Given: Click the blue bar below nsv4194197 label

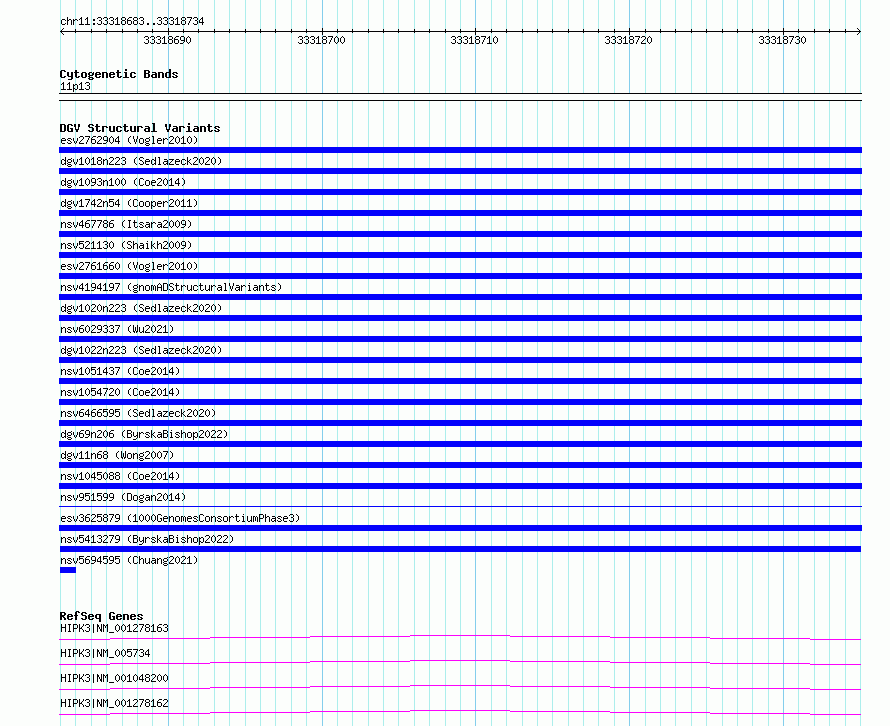Looking at the screenshot, I should coord(460,297).
